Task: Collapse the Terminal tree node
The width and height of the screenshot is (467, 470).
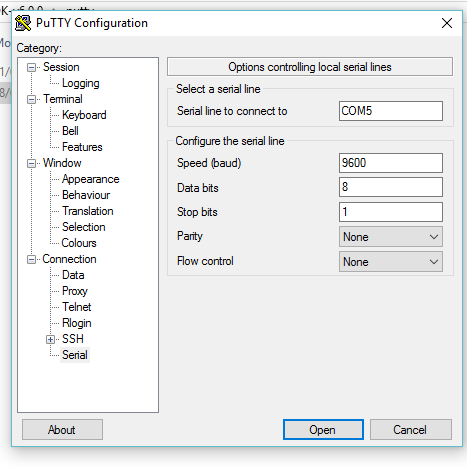Action: point(31,100)
